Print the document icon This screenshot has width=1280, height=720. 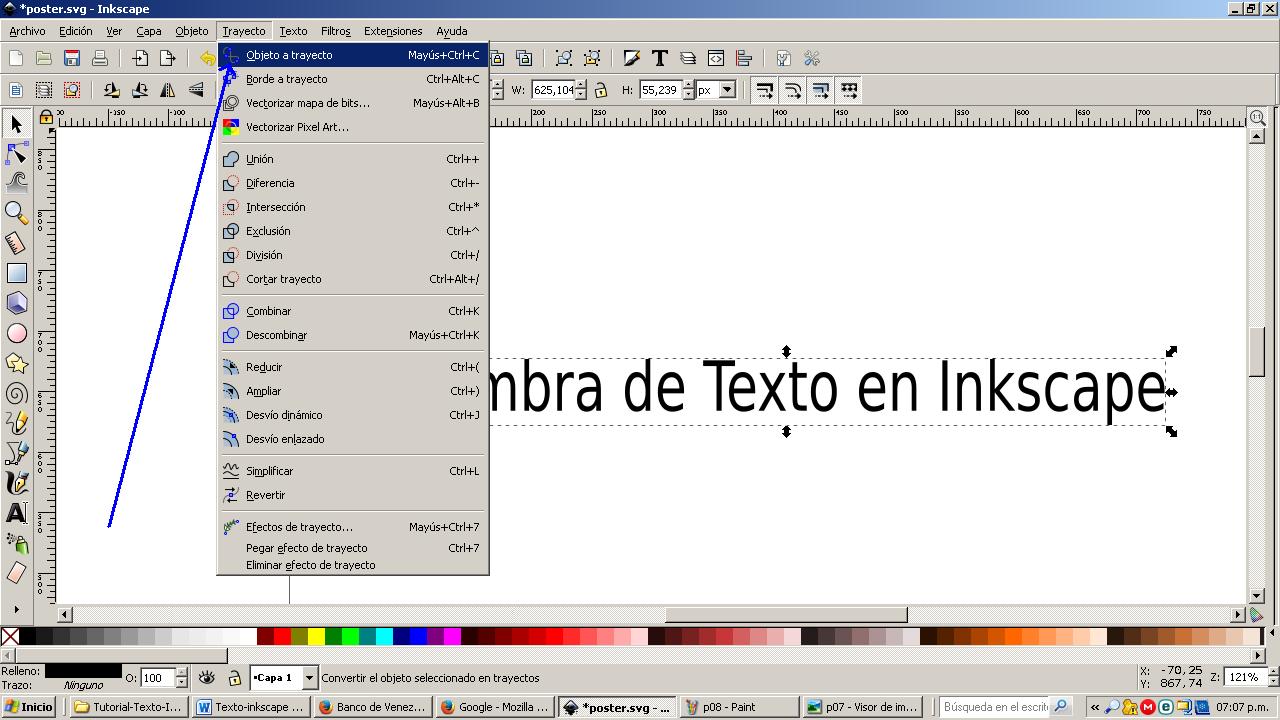100,59
